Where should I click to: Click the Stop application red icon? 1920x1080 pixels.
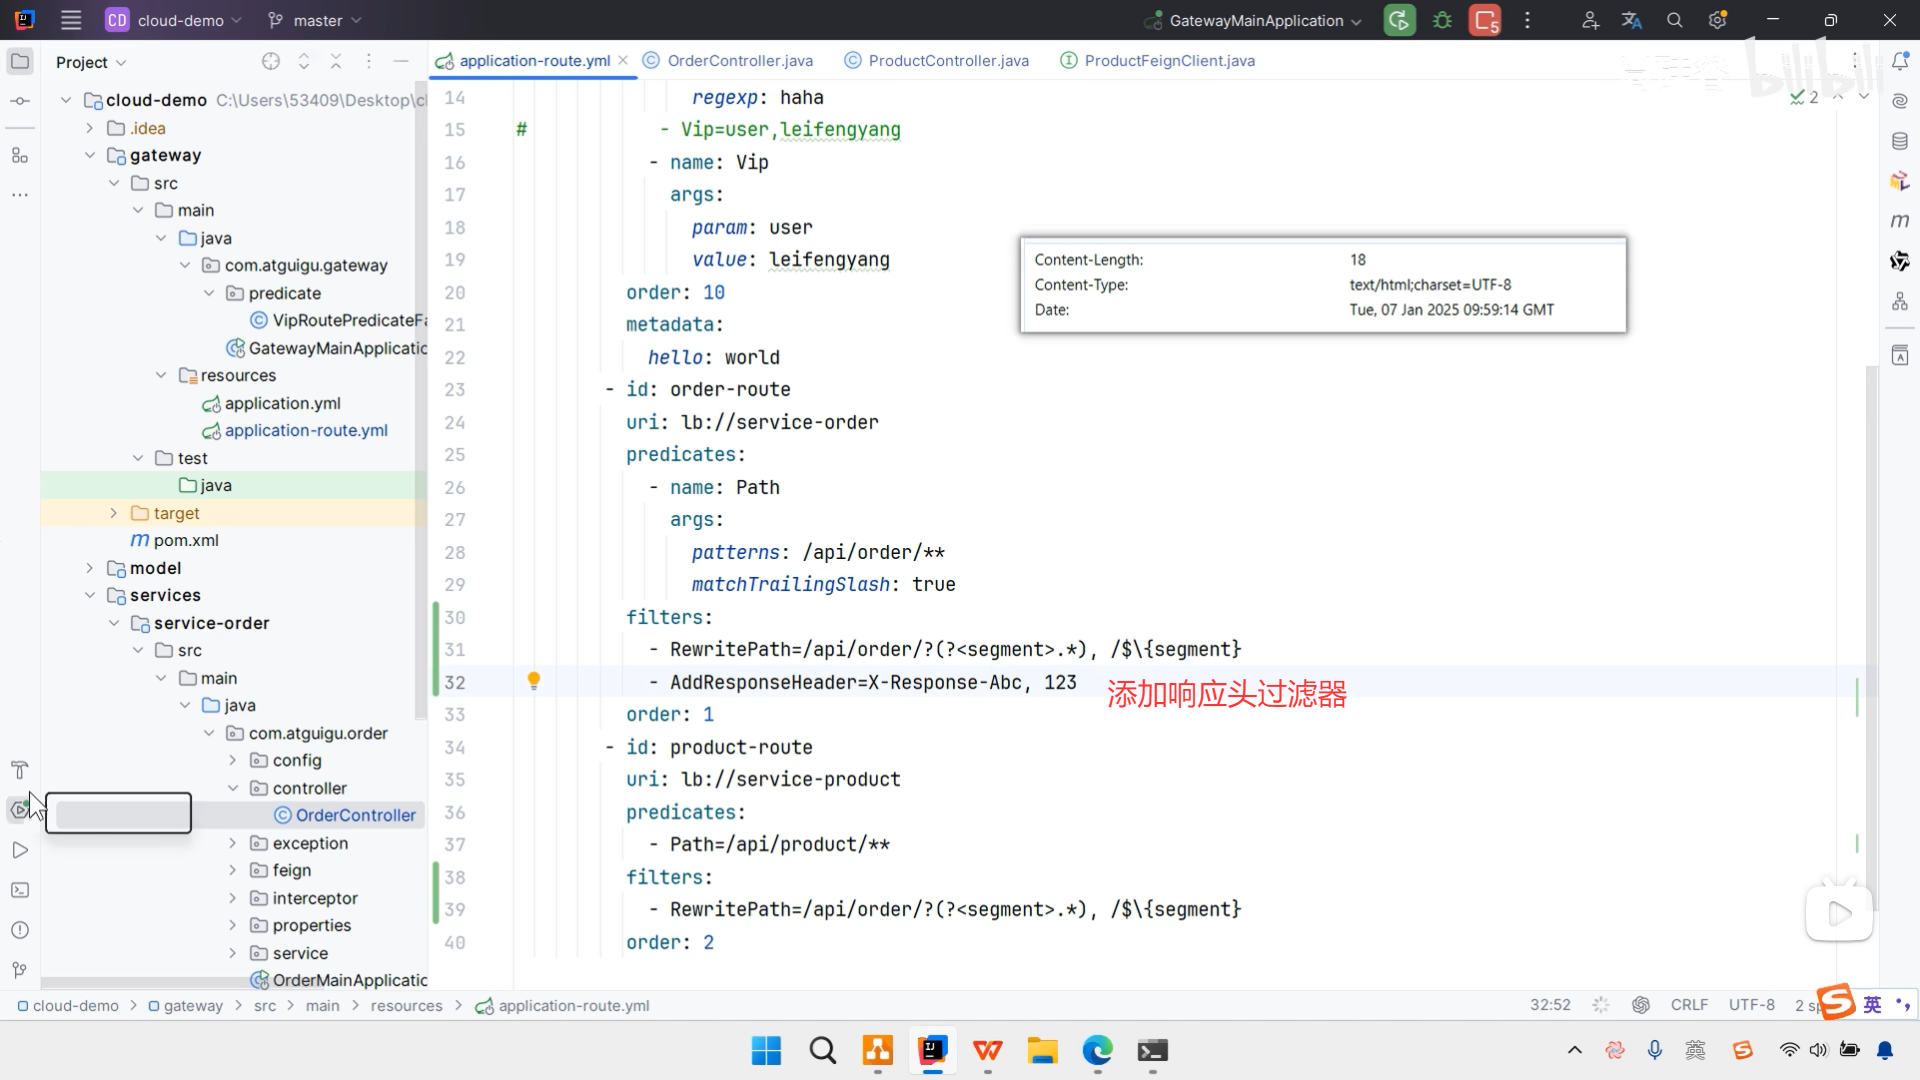click(x=1485, y=20)
